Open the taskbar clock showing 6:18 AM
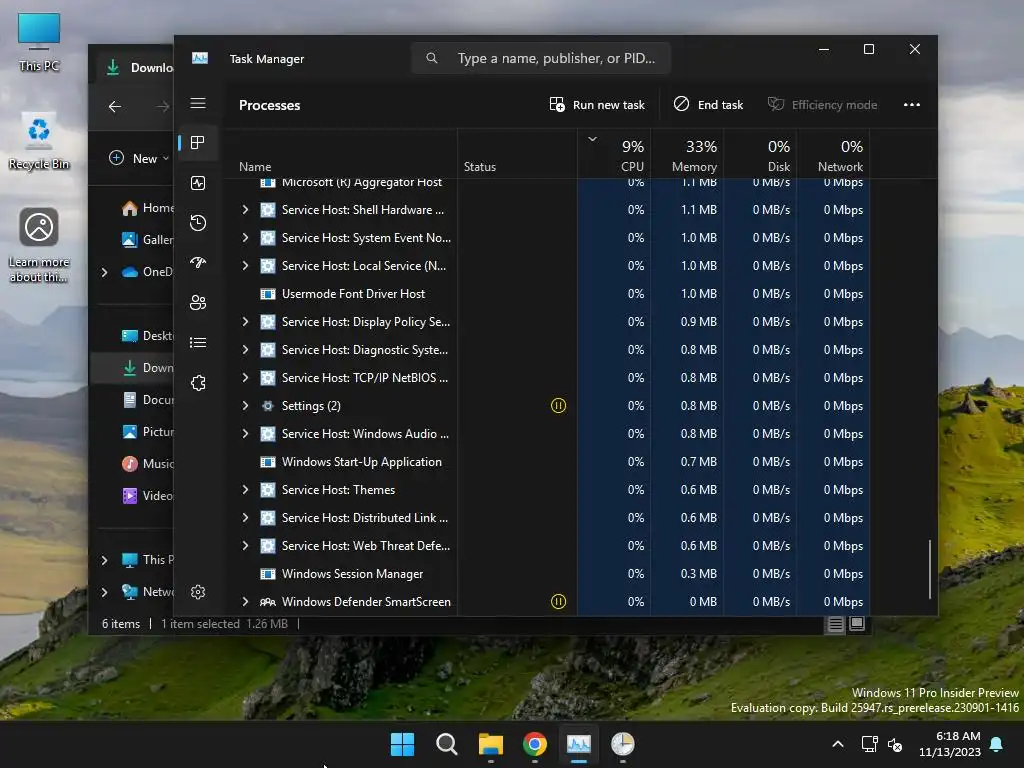Viewport: 1024px width, 768px height. pos(950,744)
